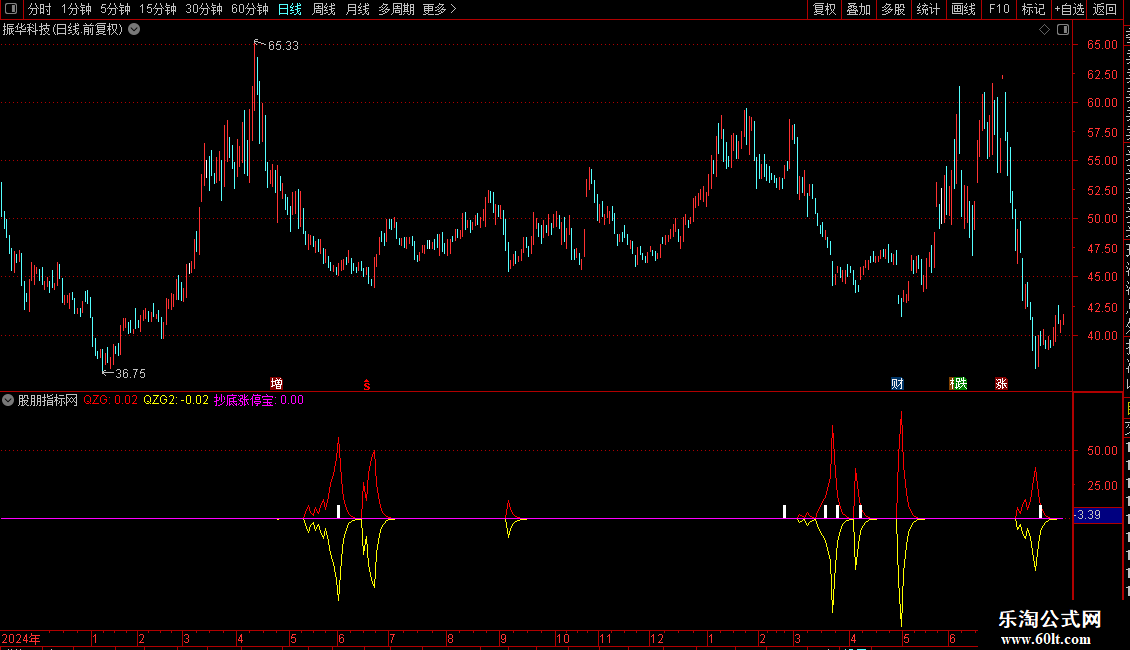Switch to 日线 daily chart

coord(290,9)
